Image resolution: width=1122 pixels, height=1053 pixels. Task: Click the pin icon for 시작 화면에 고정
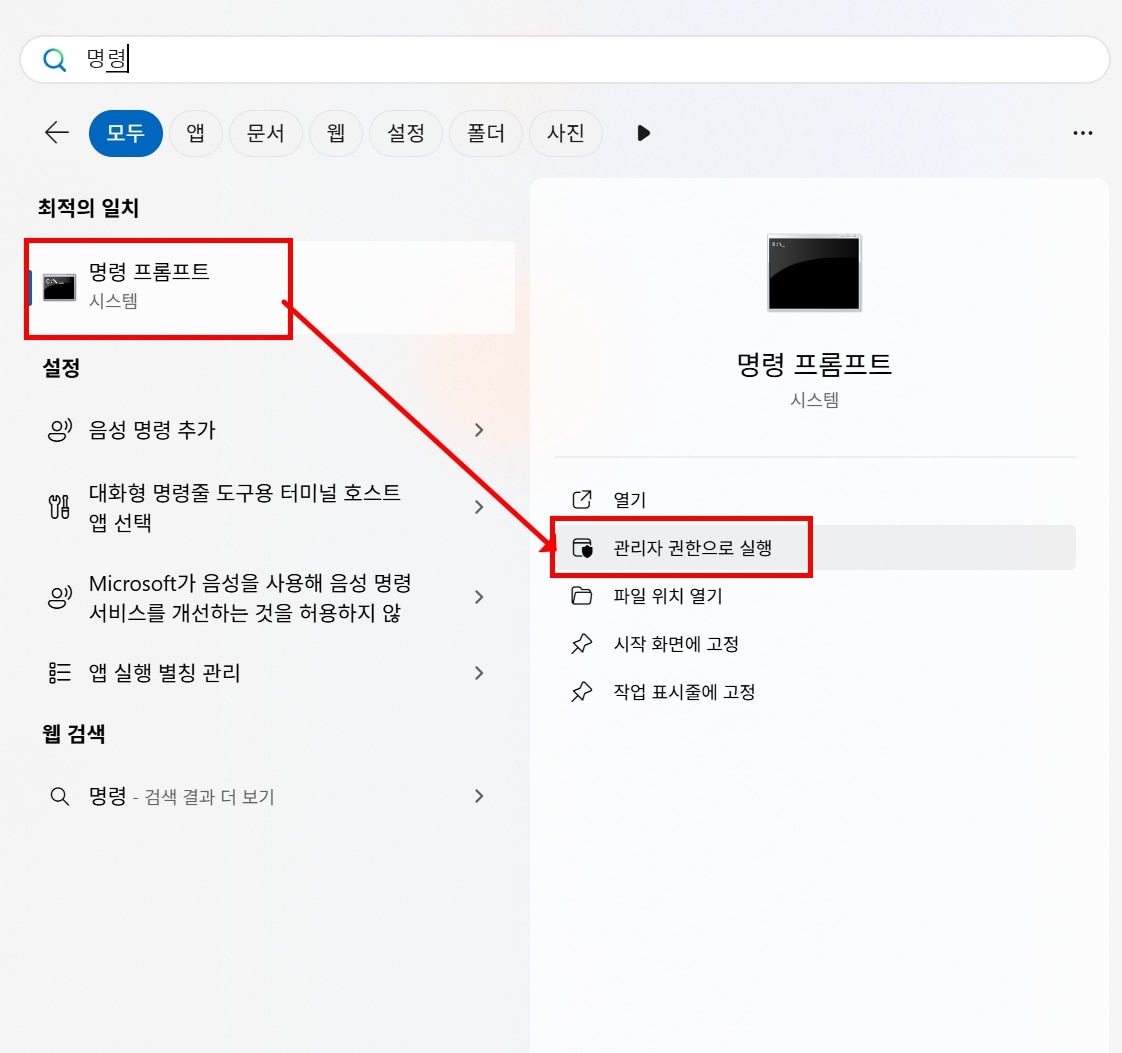click(581, 645)
